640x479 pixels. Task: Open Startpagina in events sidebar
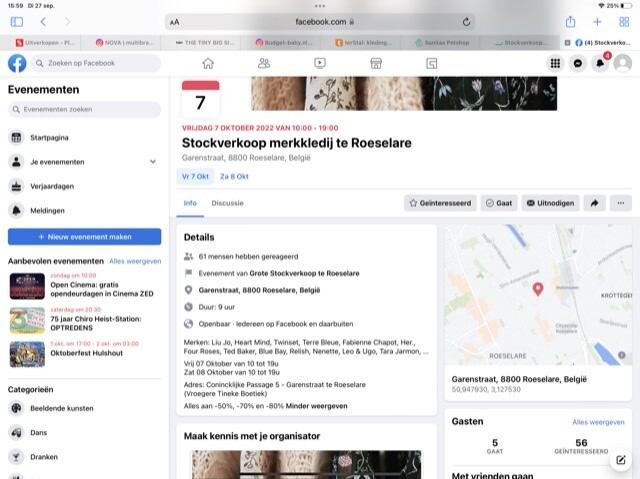[x=84, y=137]
